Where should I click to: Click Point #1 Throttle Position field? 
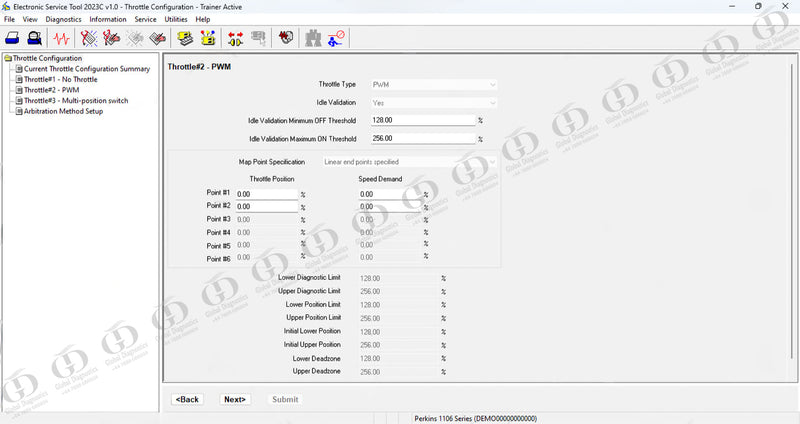pyautogui.click(x=267, y=194)
